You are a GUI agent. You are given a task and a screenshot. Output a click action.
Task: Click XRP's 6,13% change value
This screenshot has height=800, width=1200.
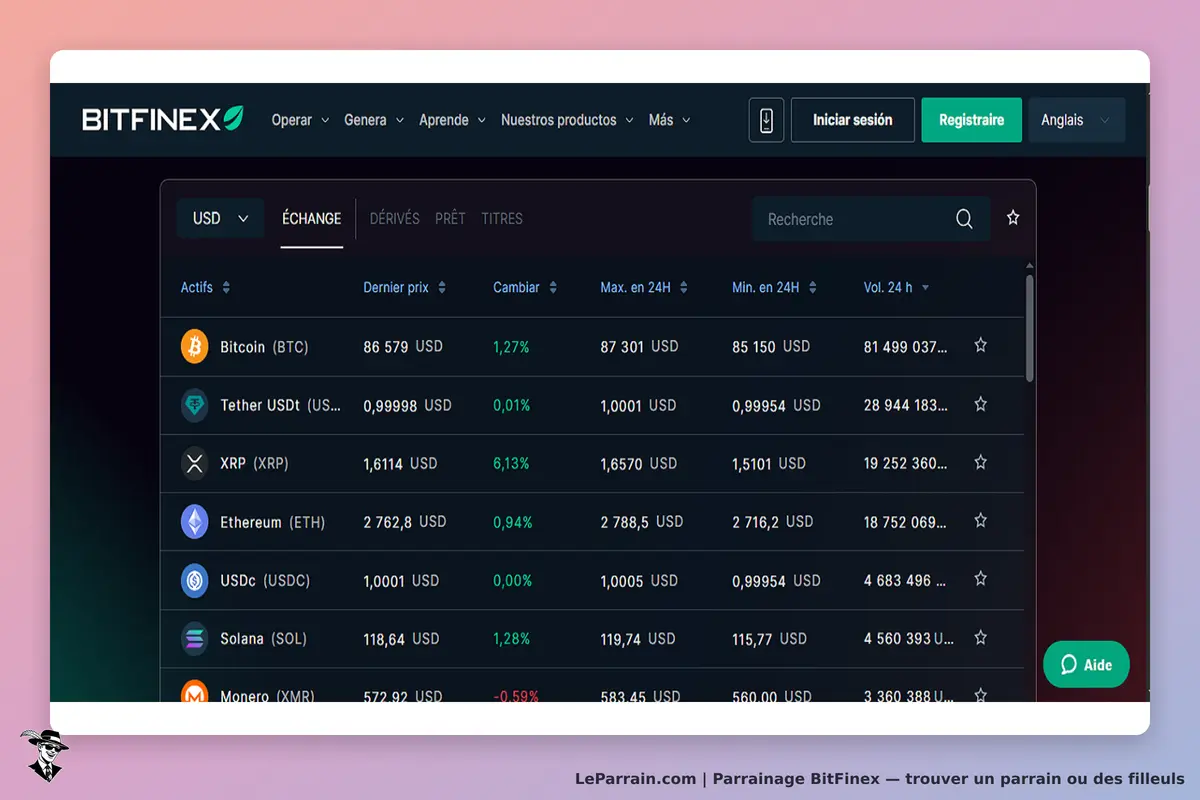pyautogui.click(x=511, y=464)
